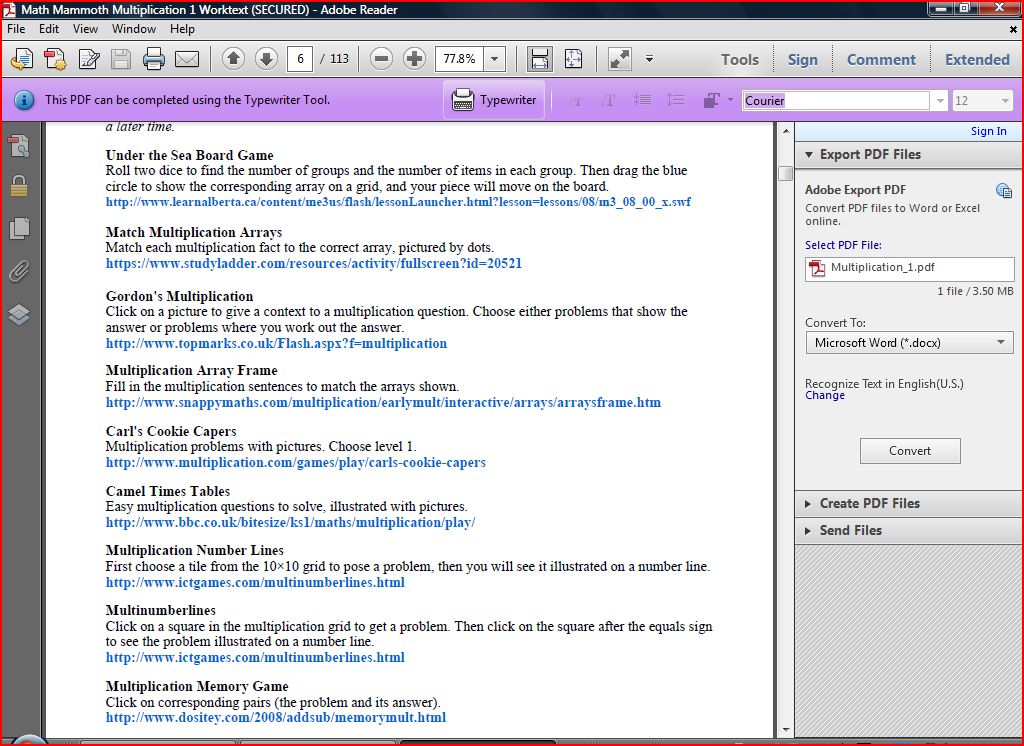The width and height of the screenshot is (1024, 746).
Task: Open the Courier font dropdown
Action: pyautogui.click(x=940, y=101)
